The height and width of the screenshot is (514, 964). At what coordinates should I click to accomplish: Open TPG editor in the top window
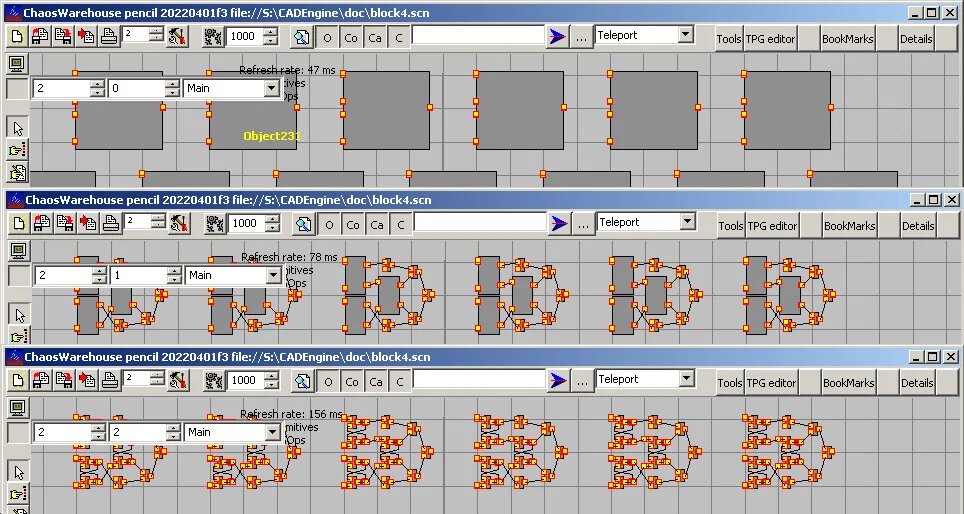coord(770,39)
